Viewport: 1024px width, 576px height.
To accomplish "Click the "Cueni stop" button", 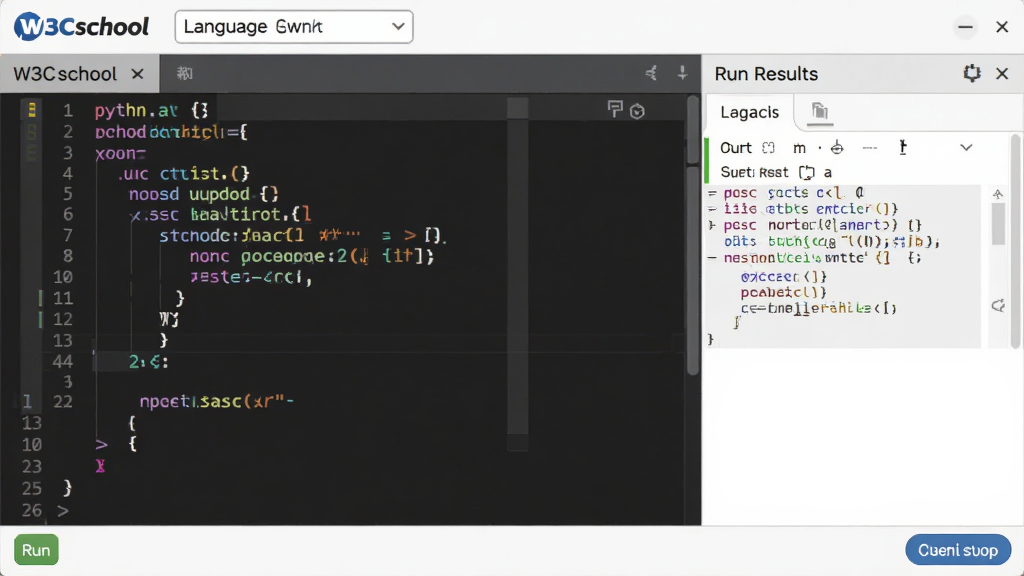I will tap(958, 550).
